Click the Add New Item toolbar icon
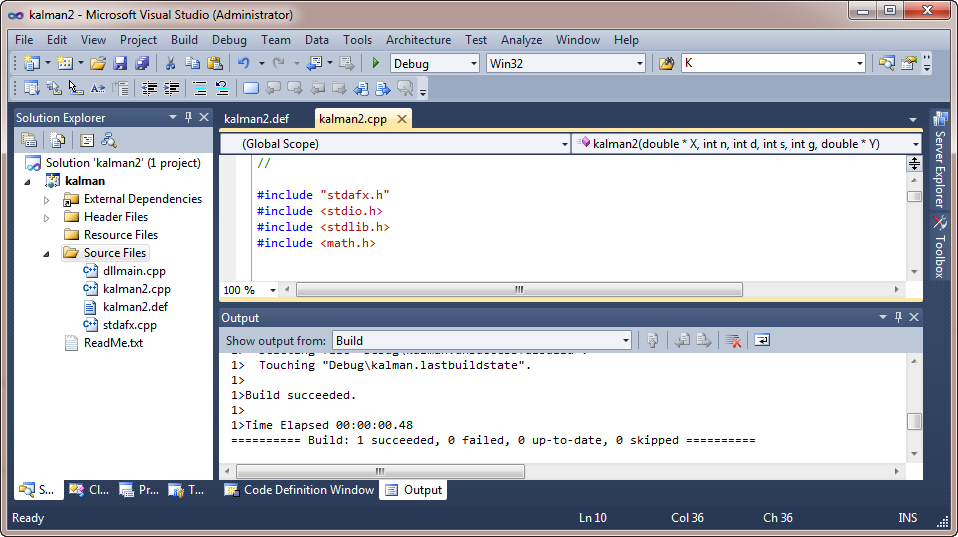Image resolution: width=958 pixels, height=537 pixels. pos(64,63)
